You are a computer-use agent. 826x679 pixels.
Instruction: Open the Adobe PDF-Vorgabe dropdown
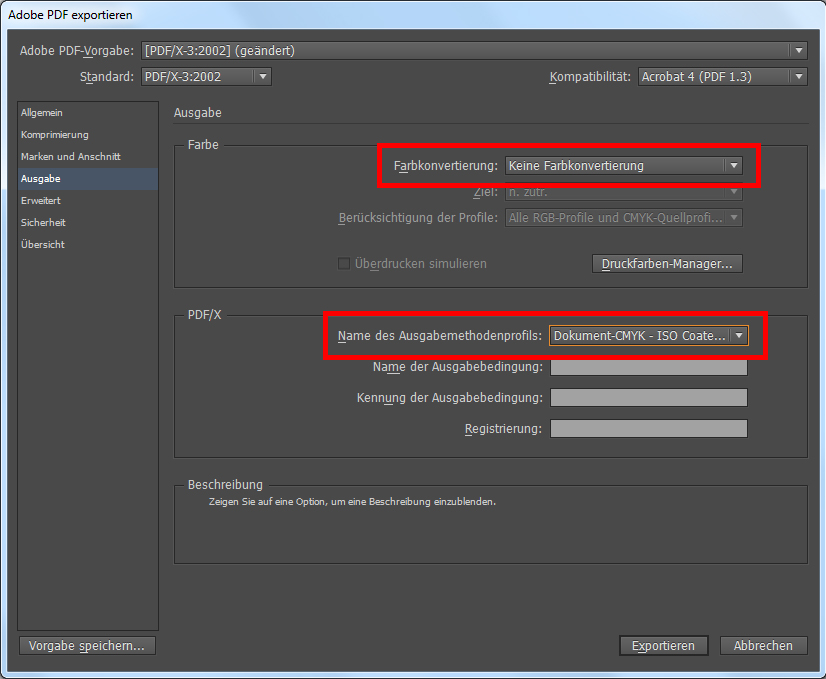tap(474, 51)
